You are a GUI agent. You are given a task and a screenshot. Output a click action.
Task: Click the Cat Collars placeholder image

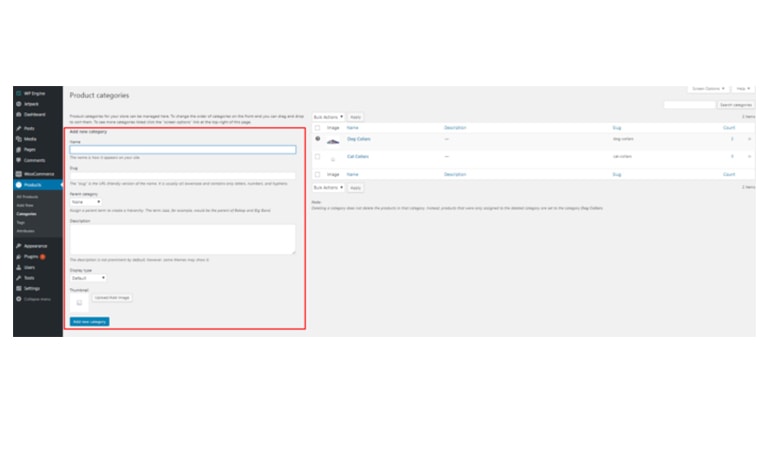(x=333, y=159)
